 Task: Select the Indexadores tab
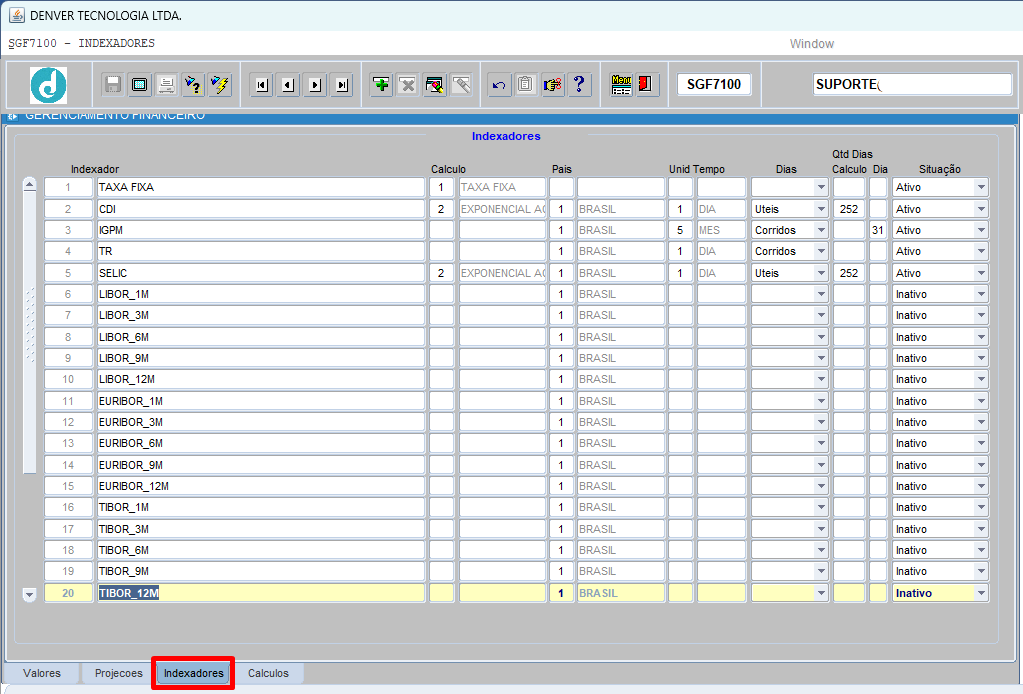(x=193, y=673)
